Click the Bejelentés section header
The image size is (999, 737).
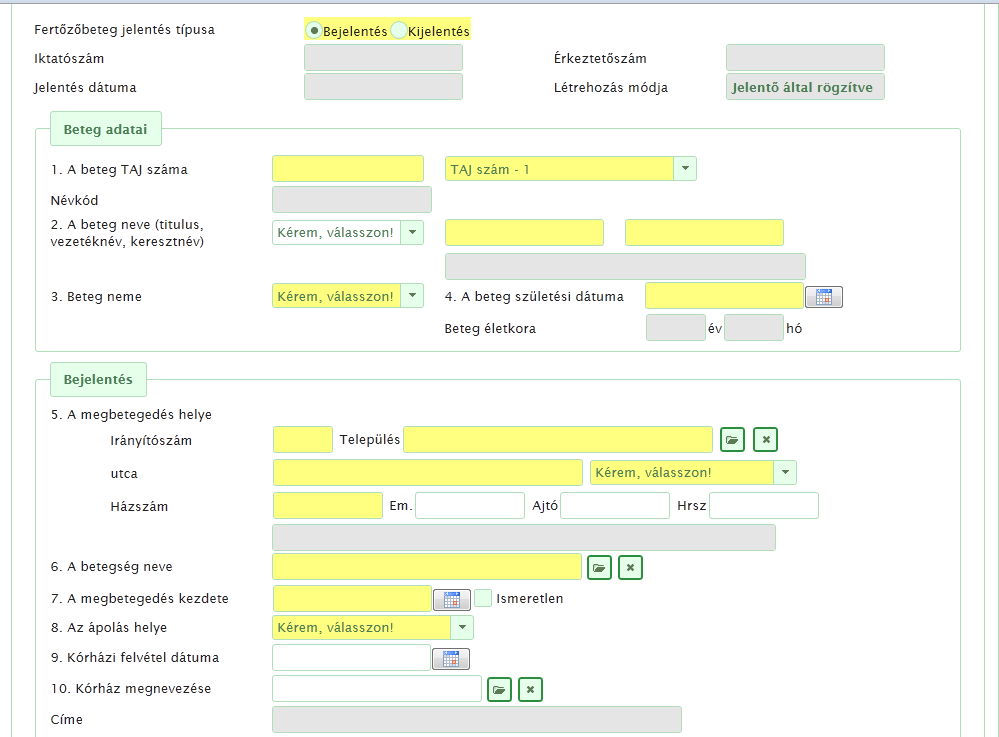(x=98, y=380)
